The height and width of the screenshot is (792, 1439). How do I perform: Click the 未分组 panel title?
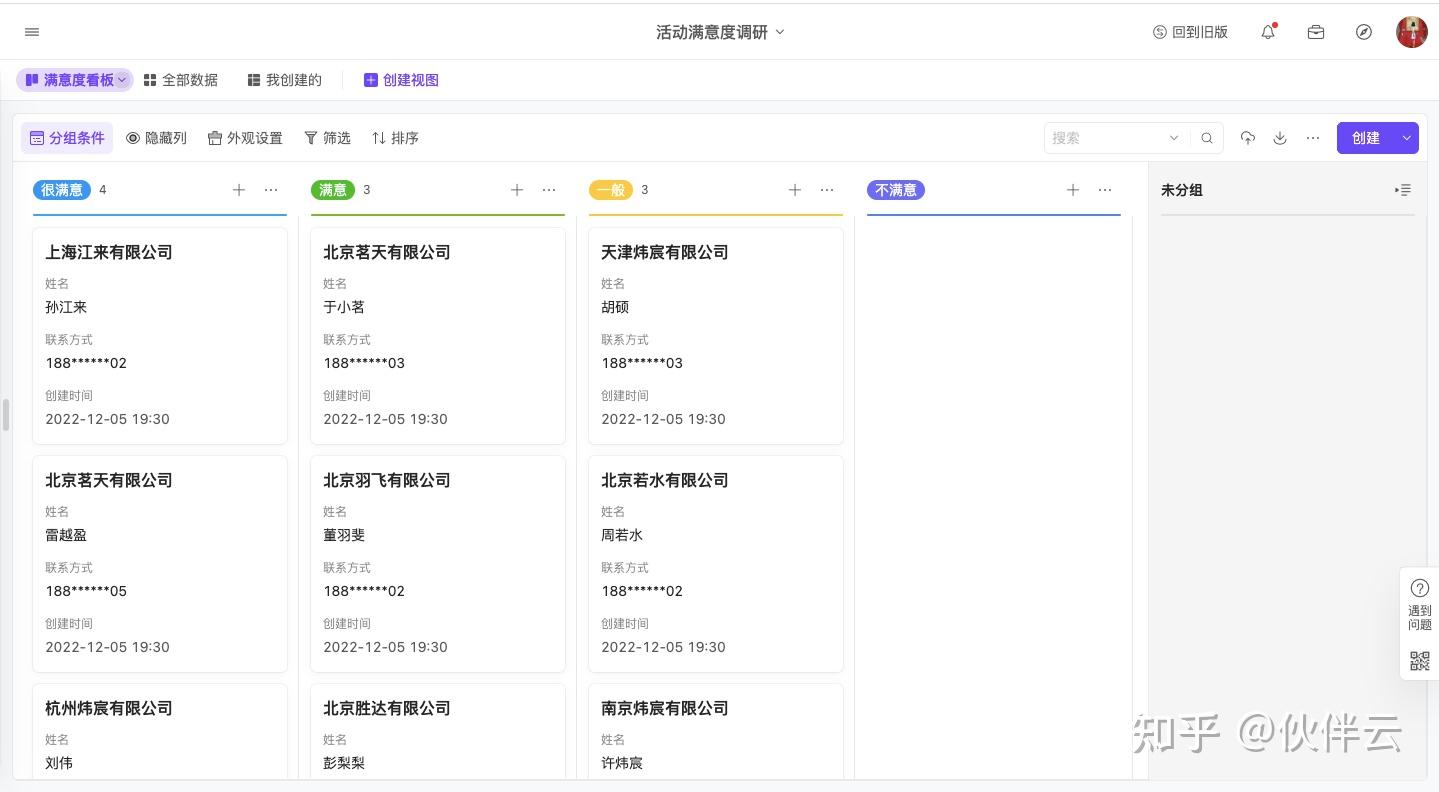click(x=1182, y=190)
